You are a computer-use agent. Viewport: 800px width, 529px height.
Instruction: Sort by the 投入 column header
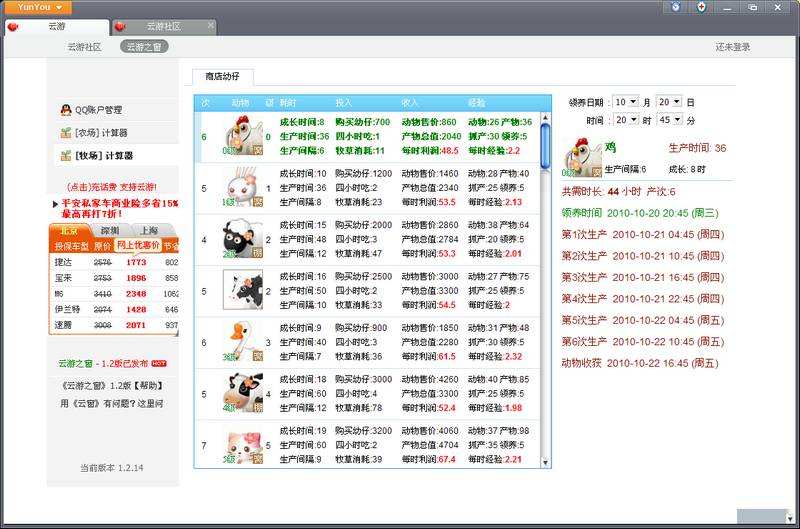(x=343, y=103)
